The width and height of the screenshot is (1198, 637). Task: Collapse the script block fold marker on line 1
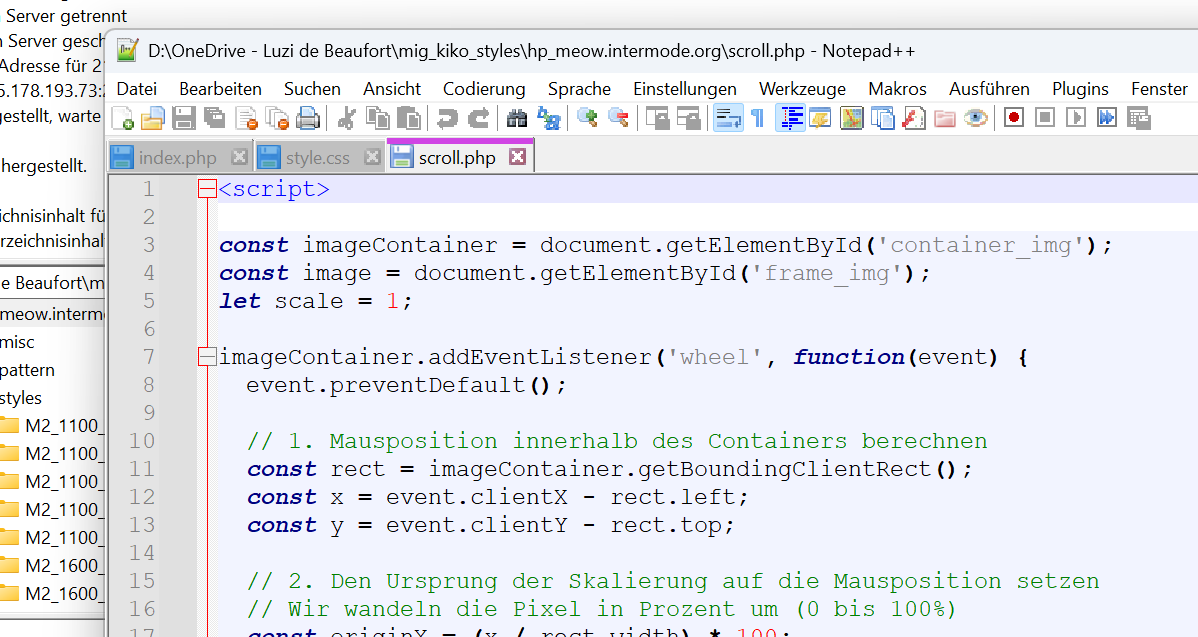207,189
